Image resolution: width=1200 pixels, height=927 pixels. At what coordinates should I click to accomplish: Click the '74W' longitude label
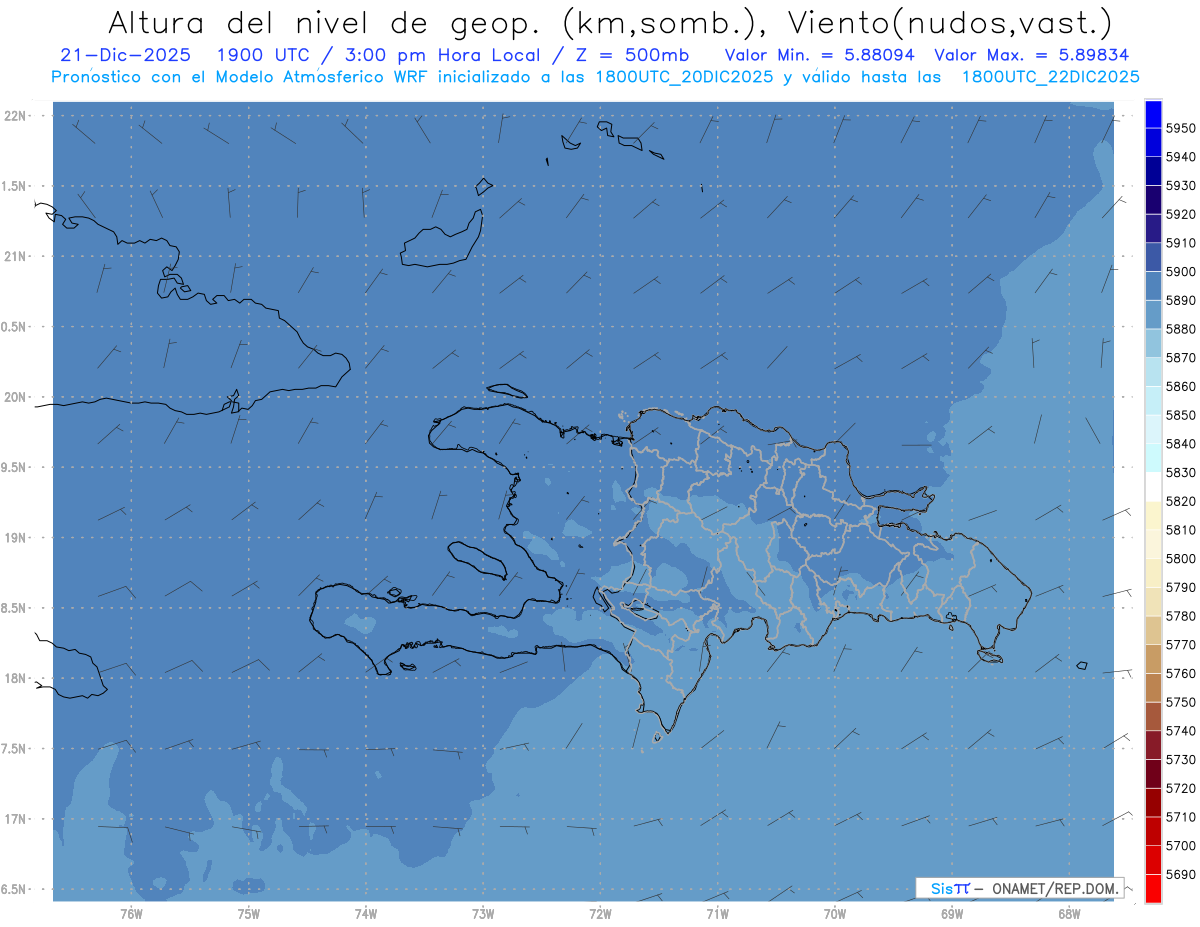tap(366, 913)
